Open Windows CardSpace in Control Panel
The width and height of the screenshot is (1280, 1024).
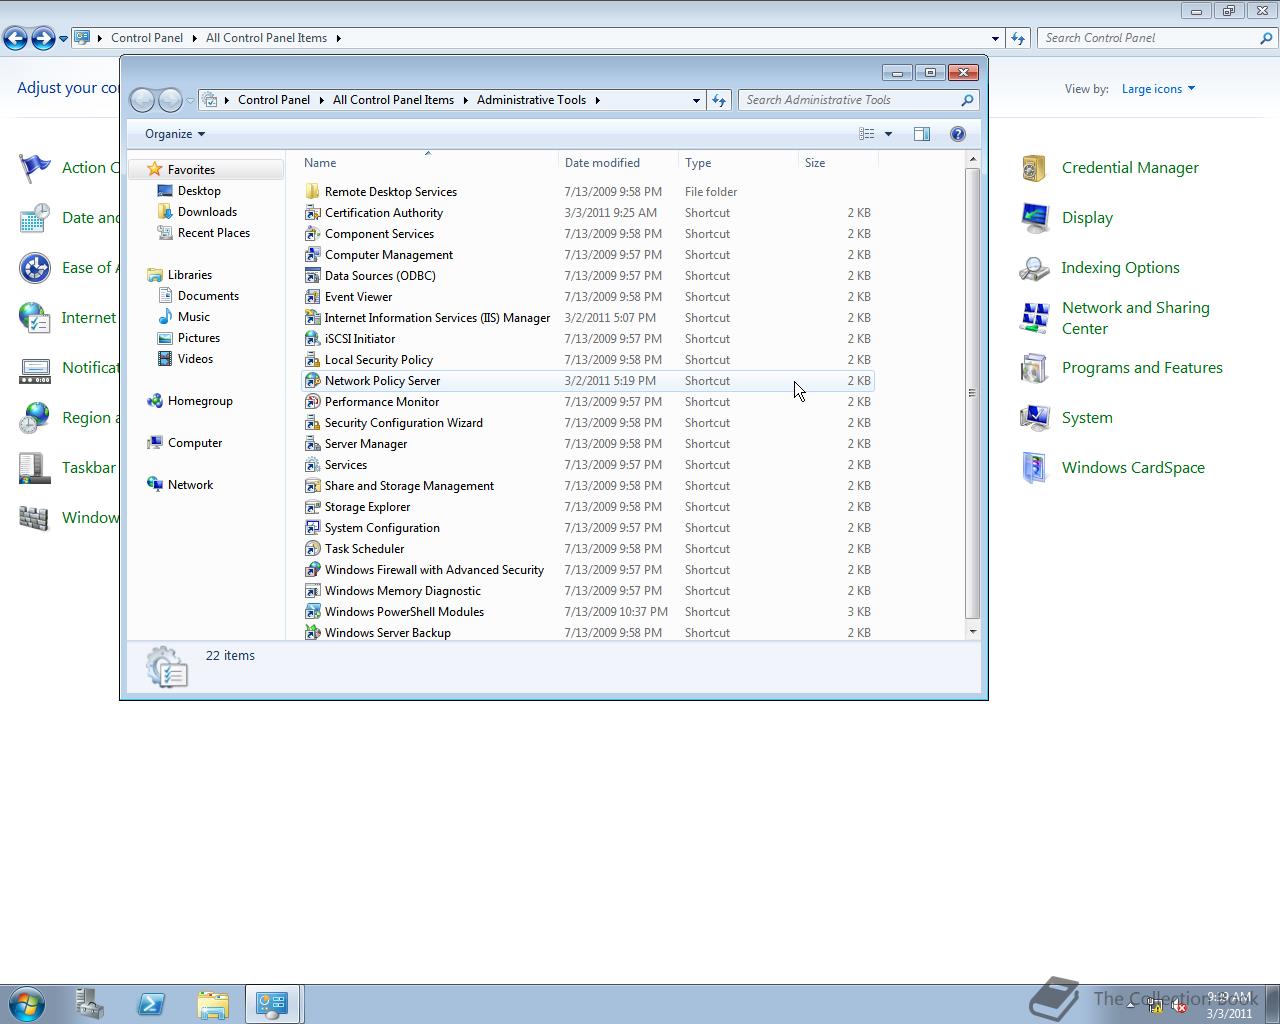[1133, 468]
